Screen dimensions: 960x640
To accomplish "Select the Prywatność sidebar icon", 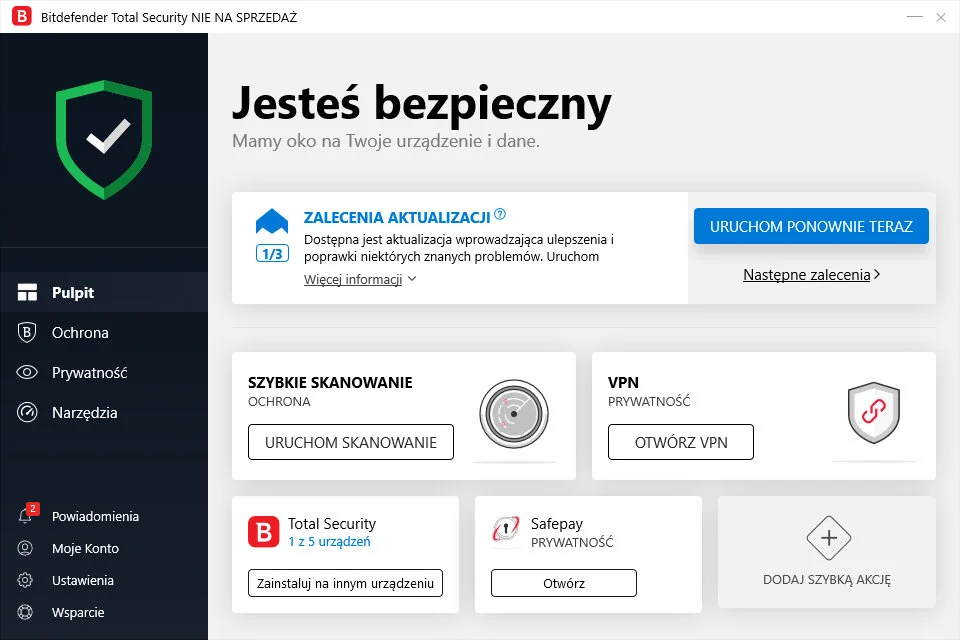I will tap(26, 372).
